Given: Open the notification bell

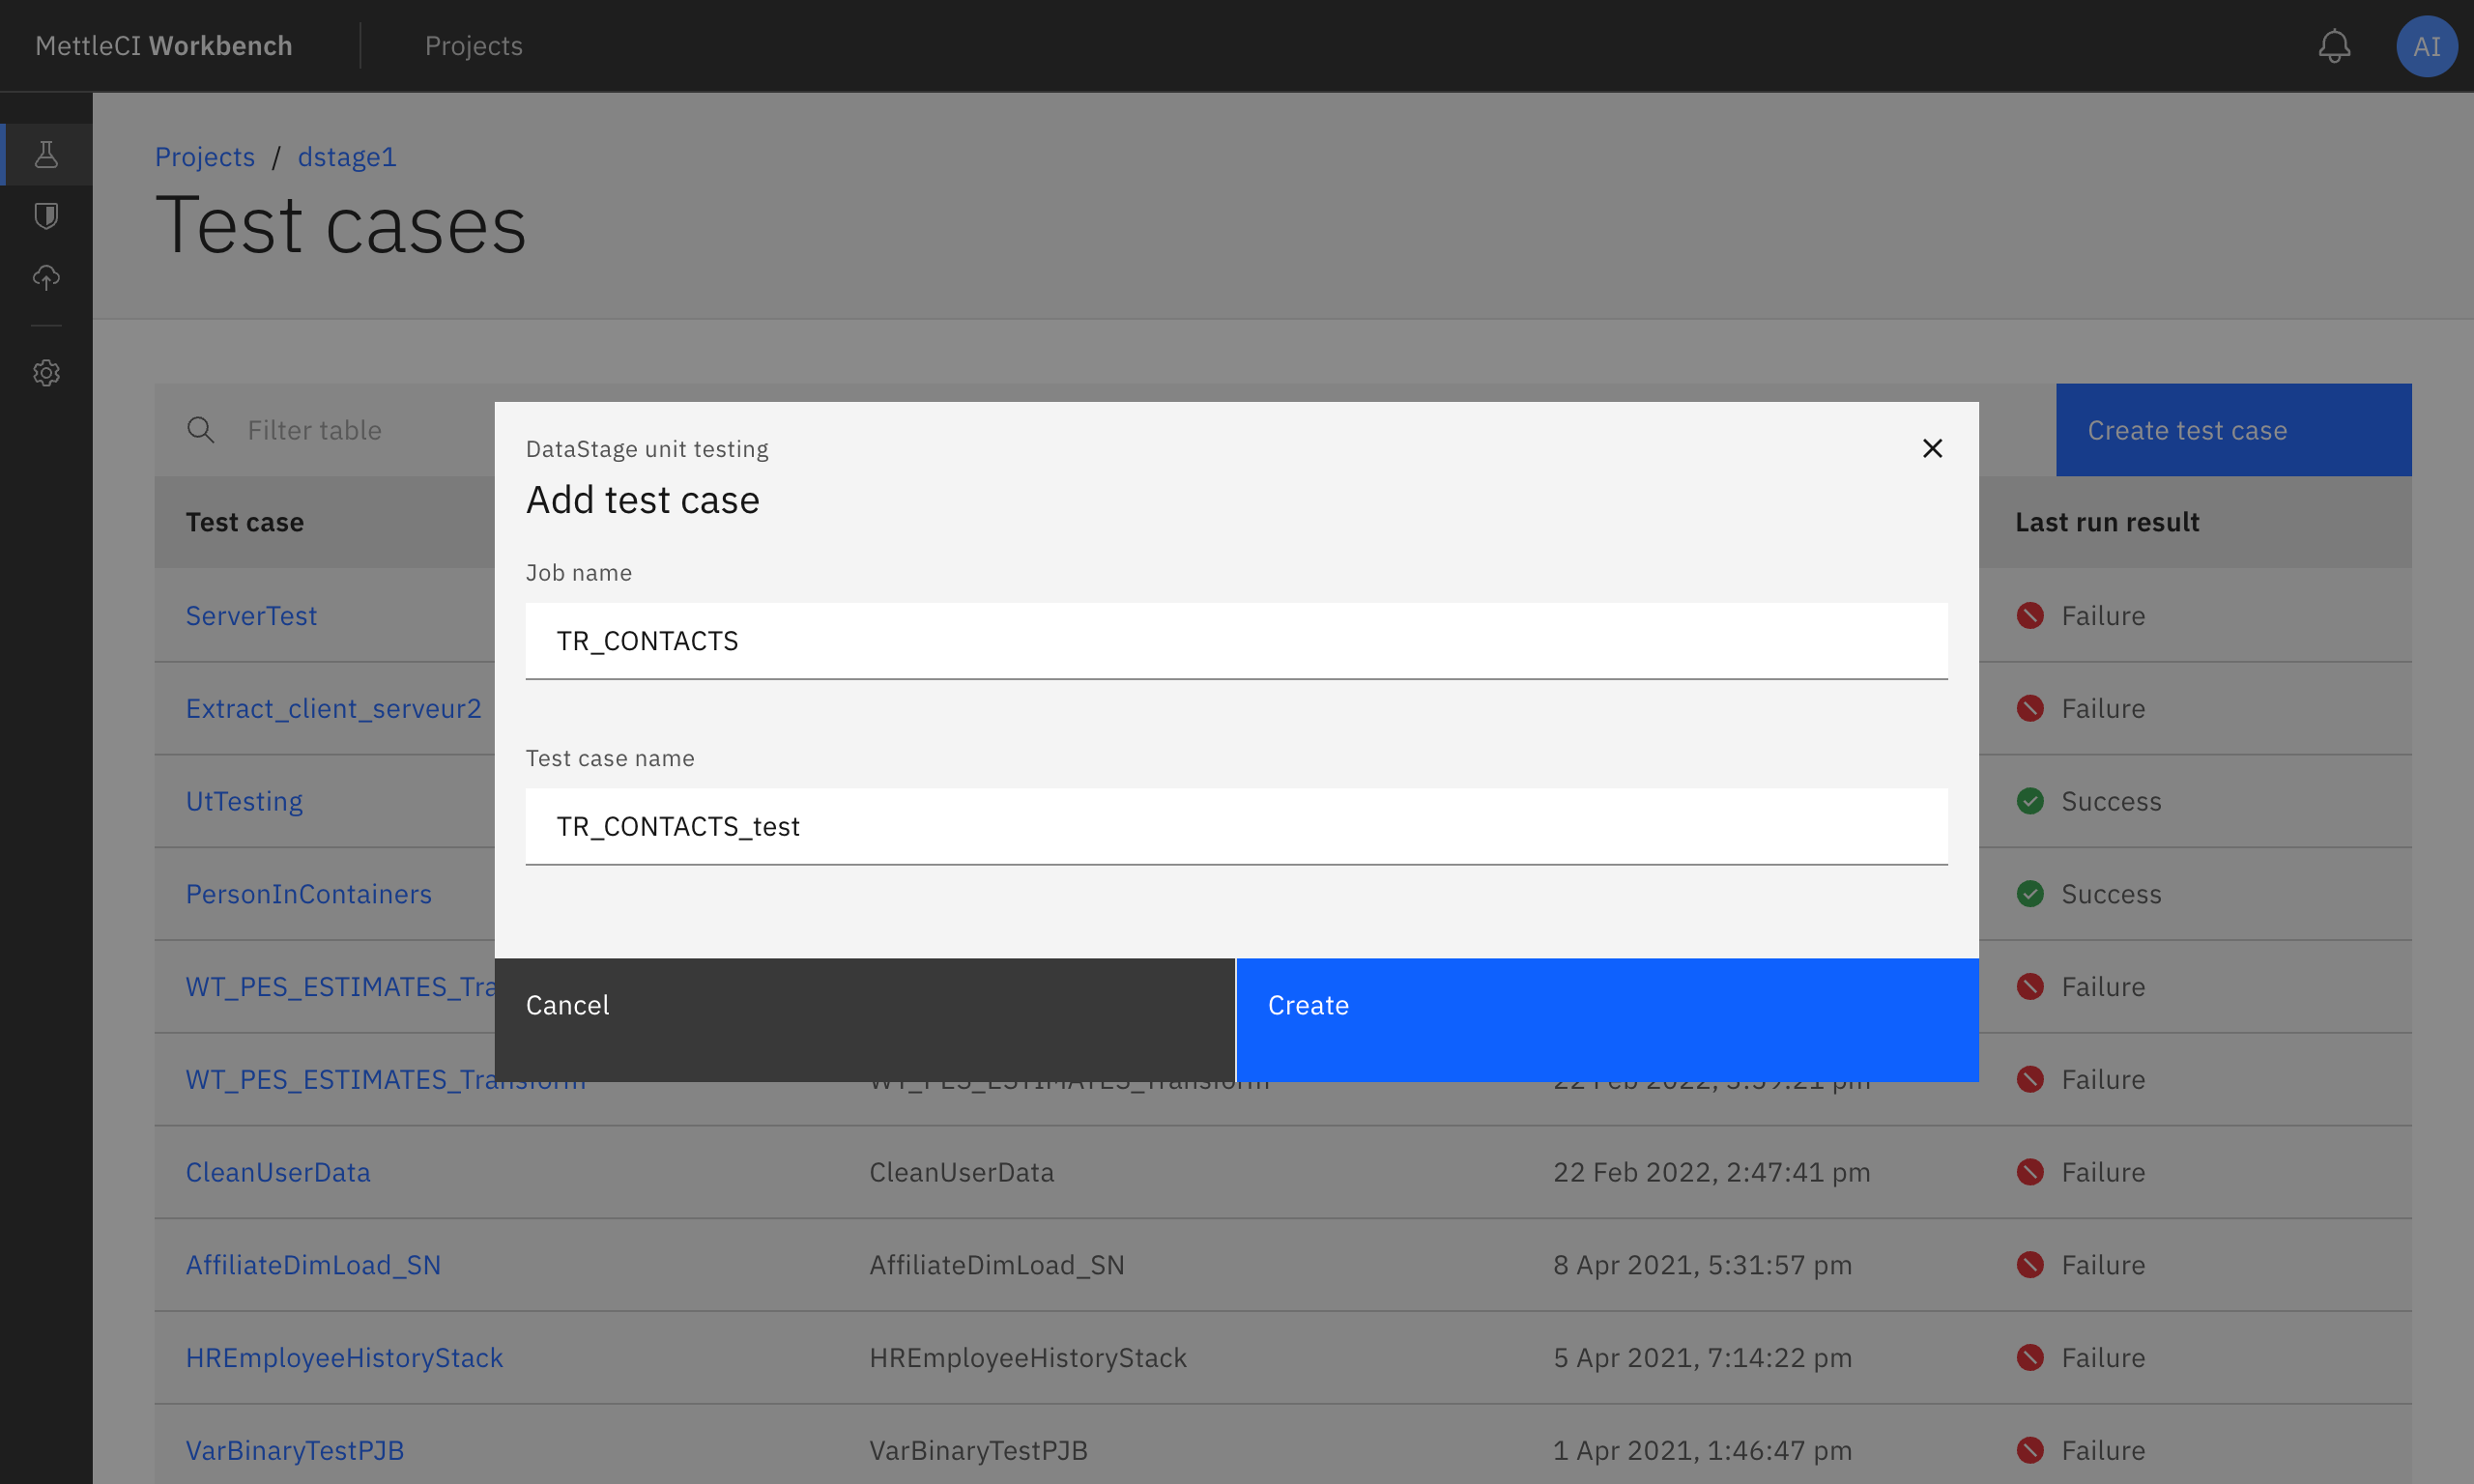Looking at the screenshot, I should (2334, 45).
